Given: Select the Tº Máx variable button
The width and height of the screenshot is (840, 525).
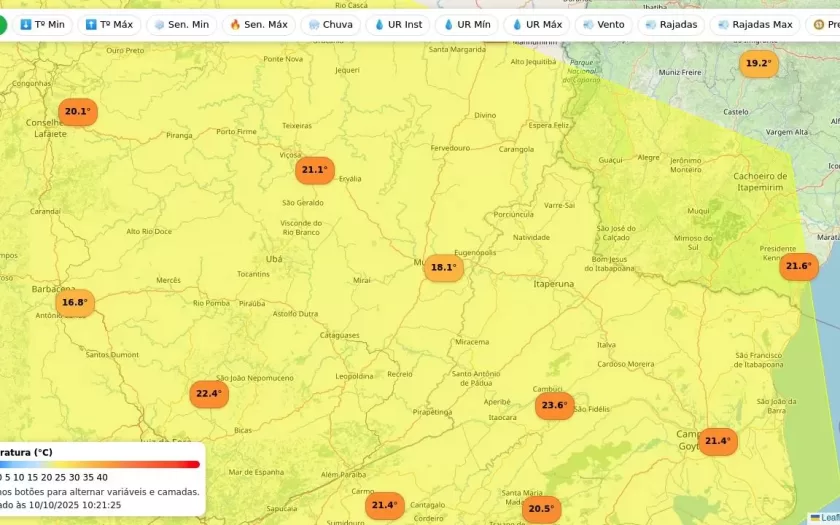Looking at the screenshot, I should [109, 25].
